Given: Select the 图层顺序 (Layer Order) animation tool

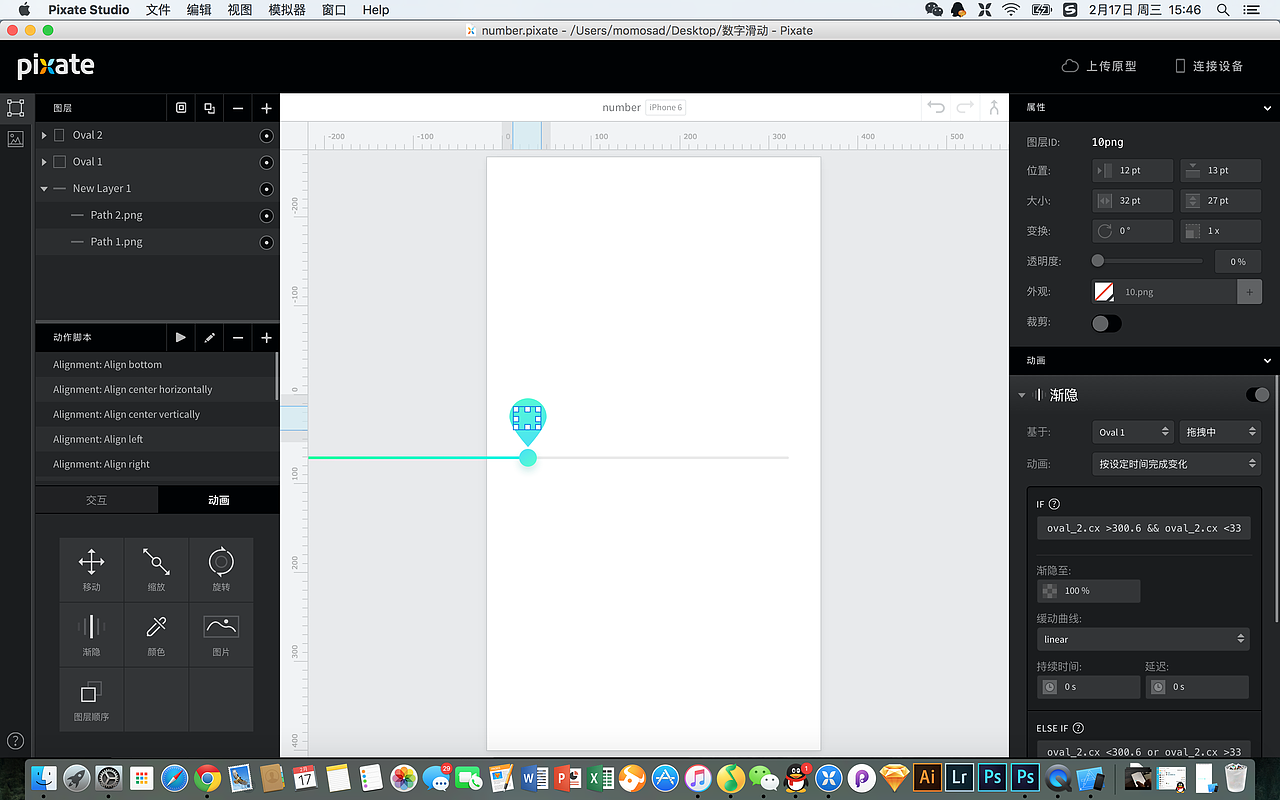Looking at the screenshot, I should click(x=91, y=700).
